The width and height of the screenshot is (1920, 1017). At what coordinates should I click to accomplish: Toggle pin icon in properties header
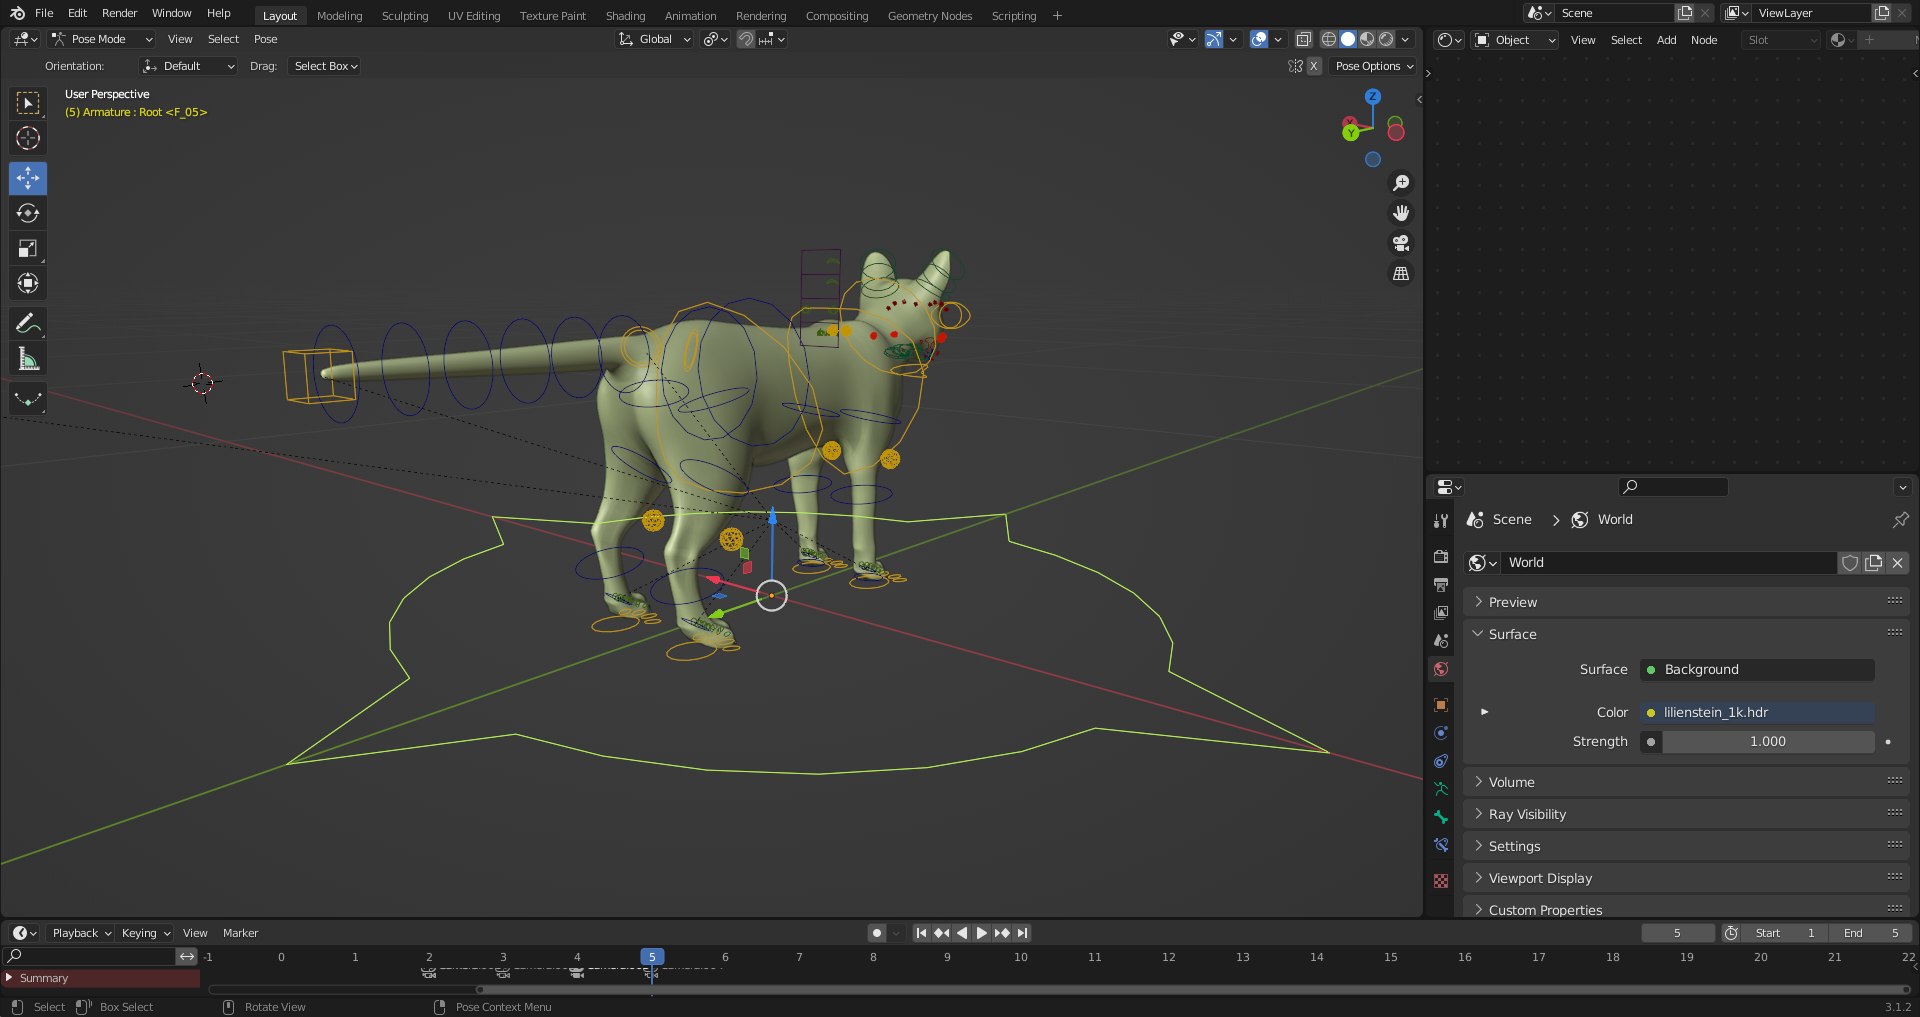pyautogui.click(x=1900, y=519)
